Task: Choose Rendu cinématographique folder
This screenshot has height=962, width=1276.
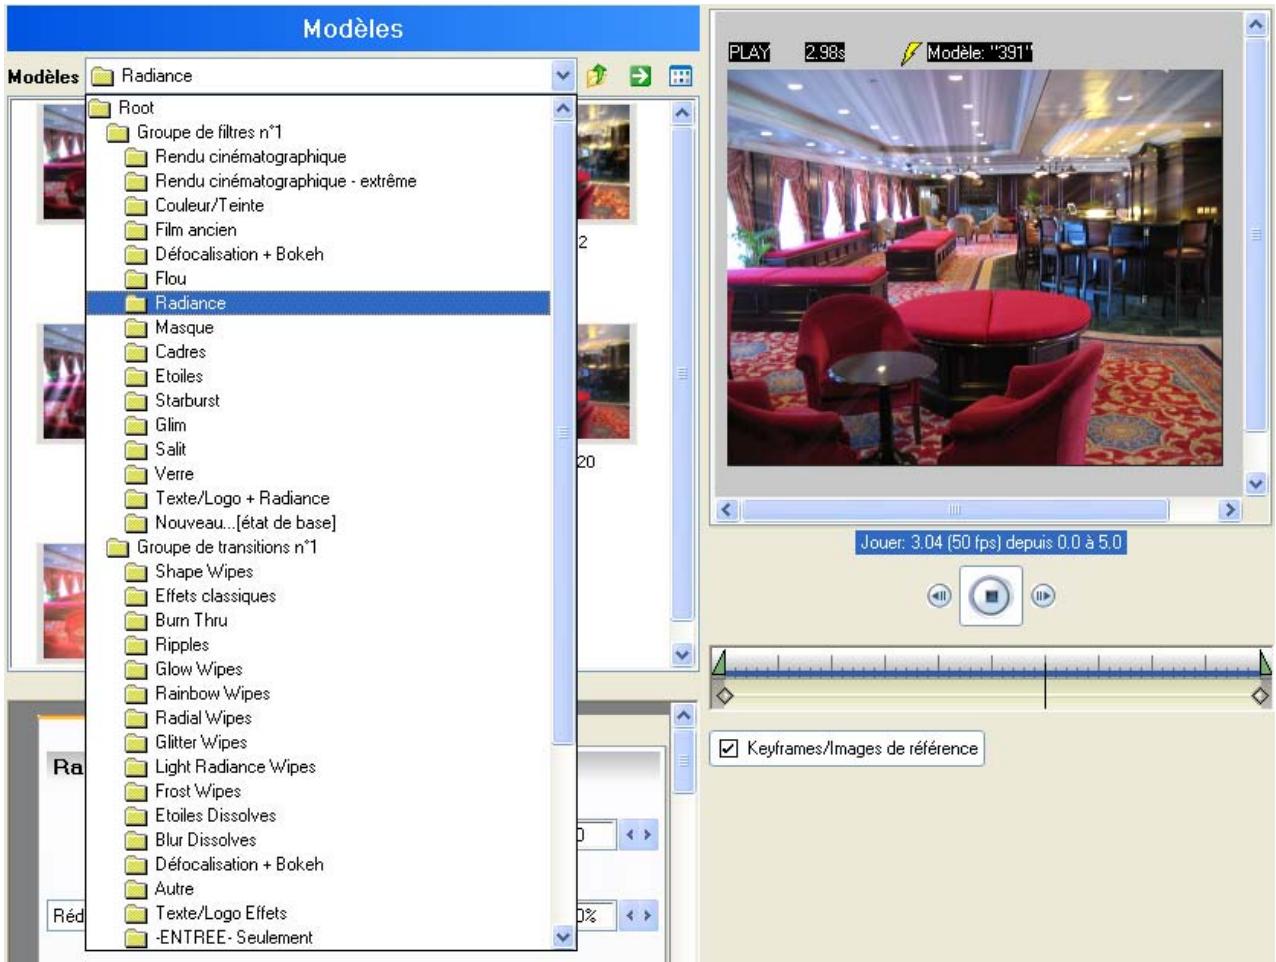Action: (236, 156)
